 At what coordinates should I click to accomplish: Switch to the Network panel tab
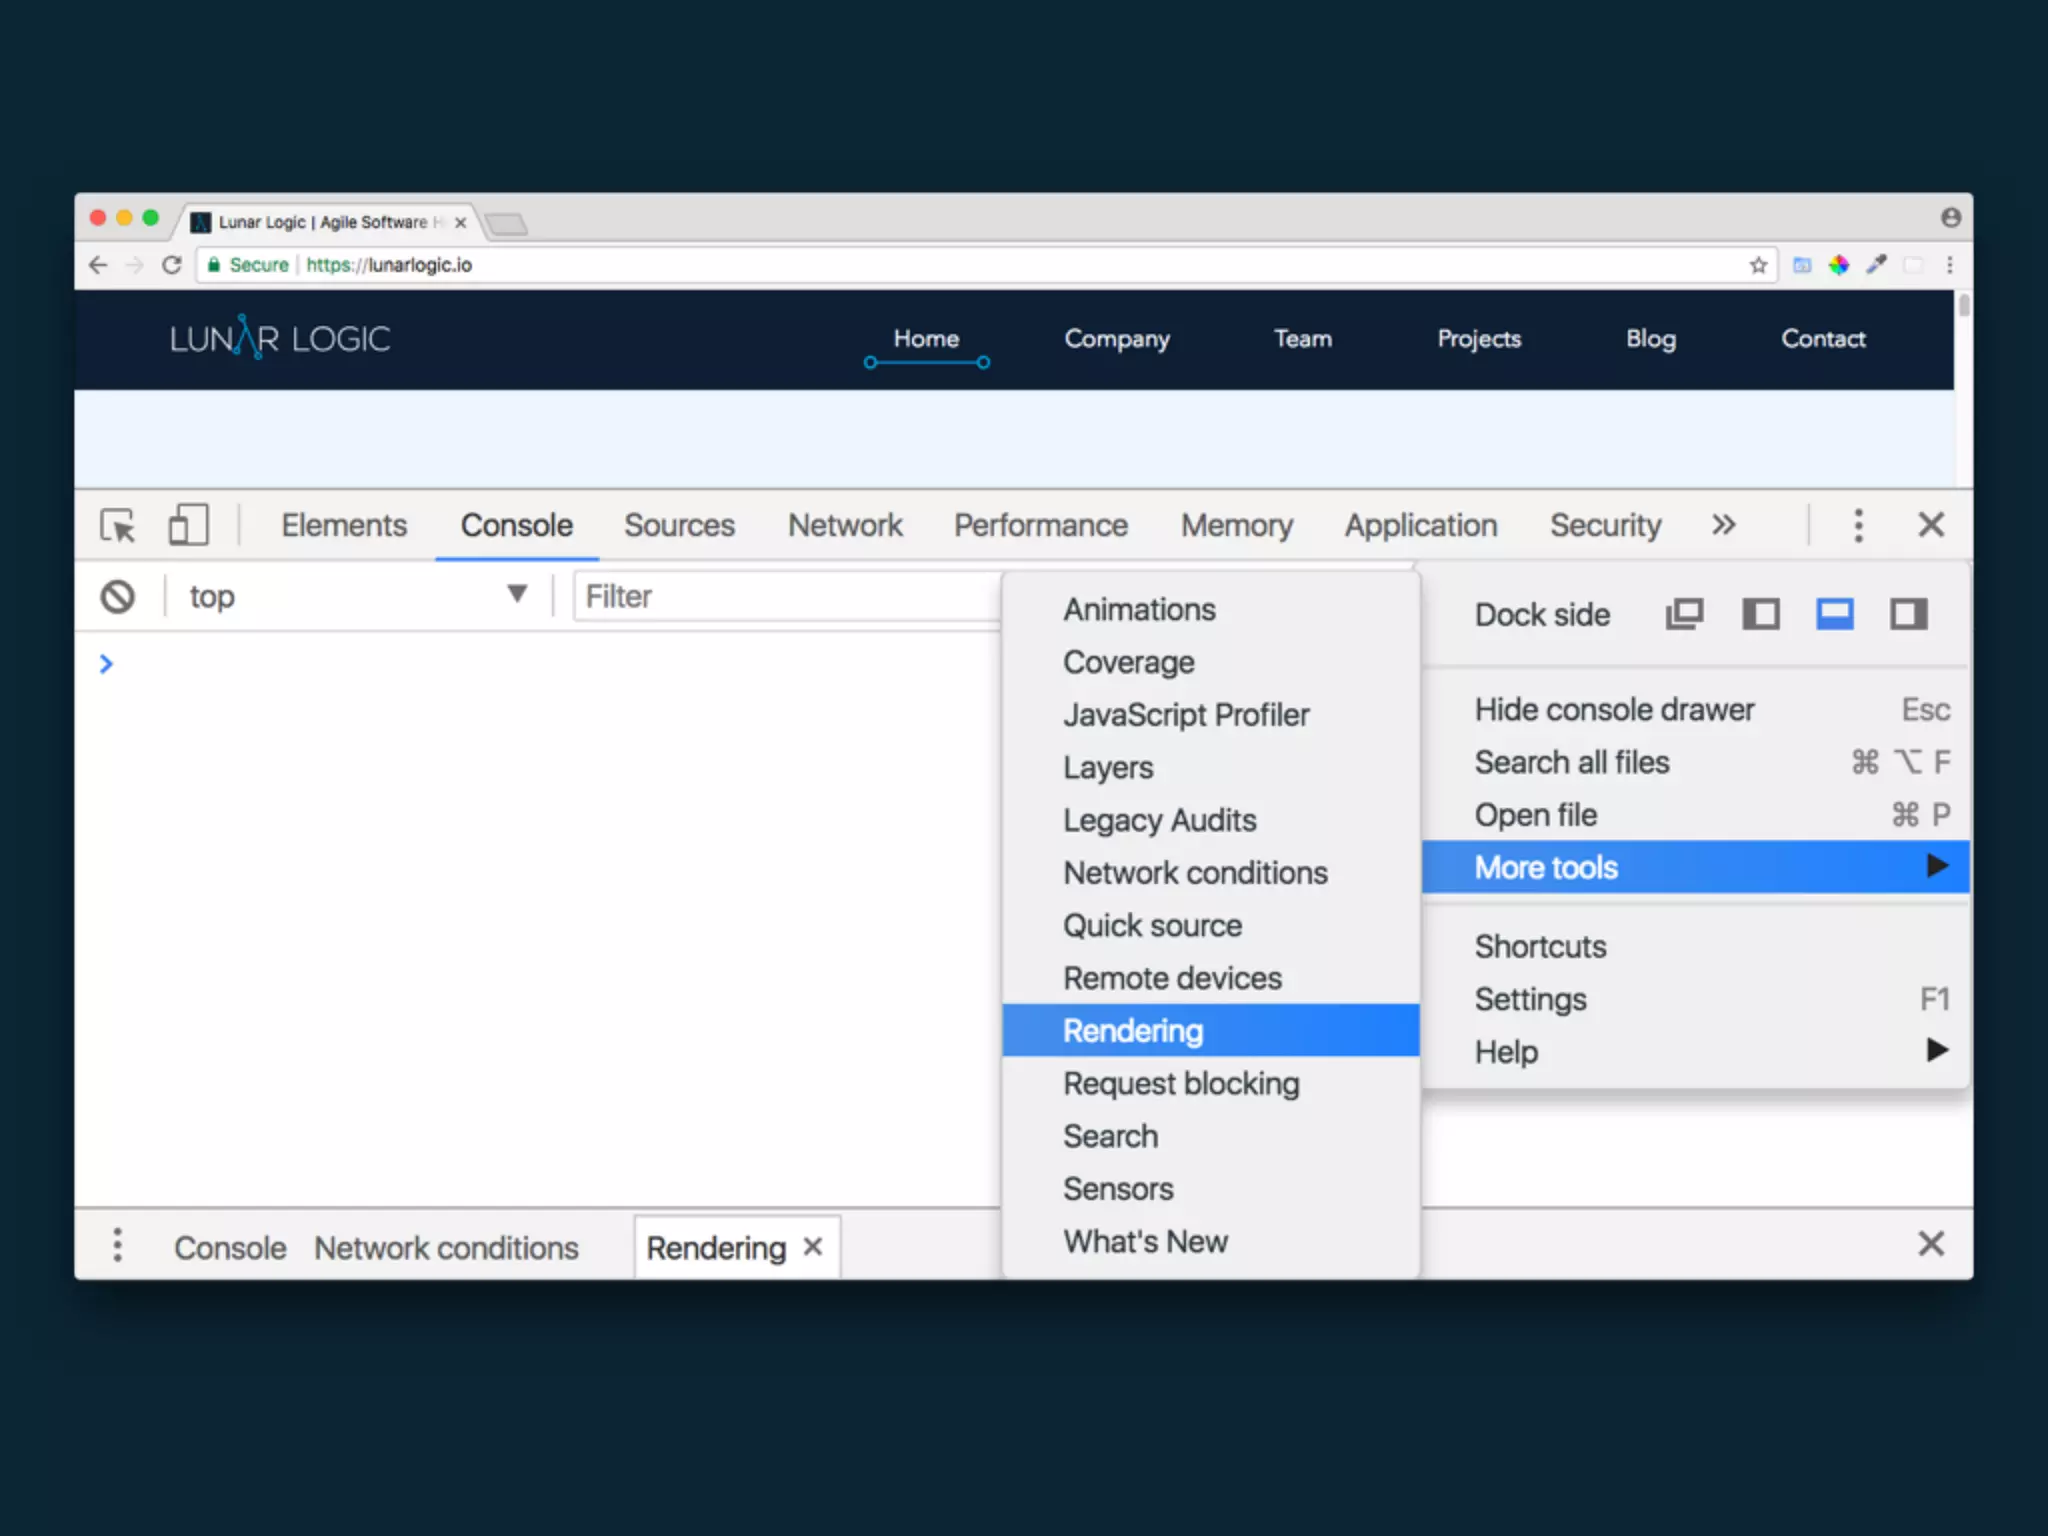coord(845,525)
